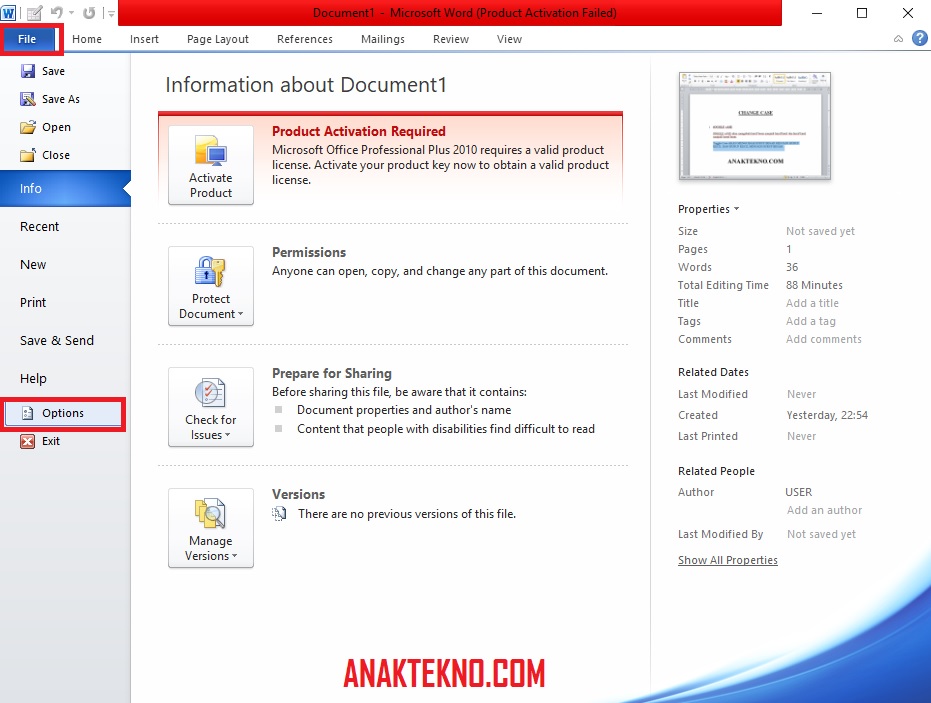The image size is (931, 703).
Task: Click the versions page icon beside no previous versions
Action: [279, 514]
